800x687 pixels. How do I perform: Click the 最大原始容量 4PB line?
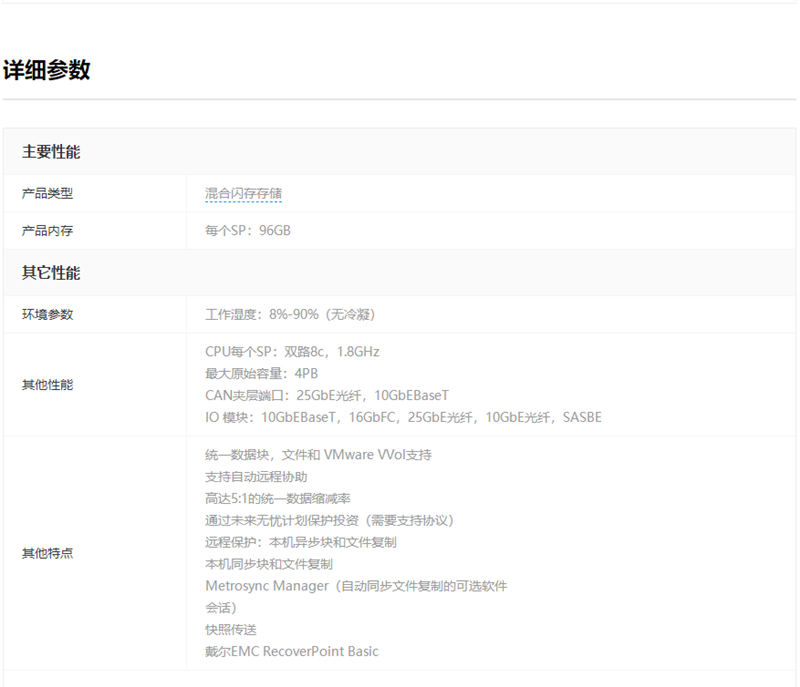pos(261,374)
